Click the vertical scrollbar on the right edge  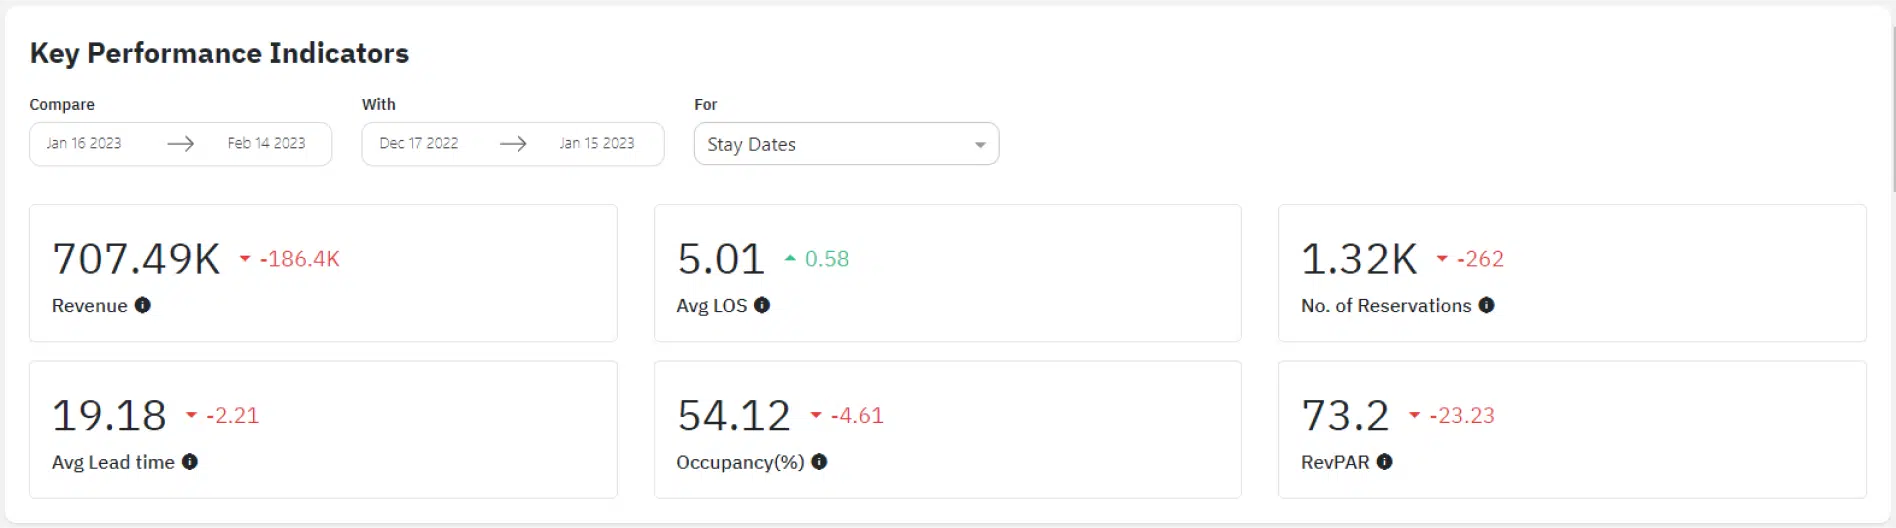click(1893, 110)
